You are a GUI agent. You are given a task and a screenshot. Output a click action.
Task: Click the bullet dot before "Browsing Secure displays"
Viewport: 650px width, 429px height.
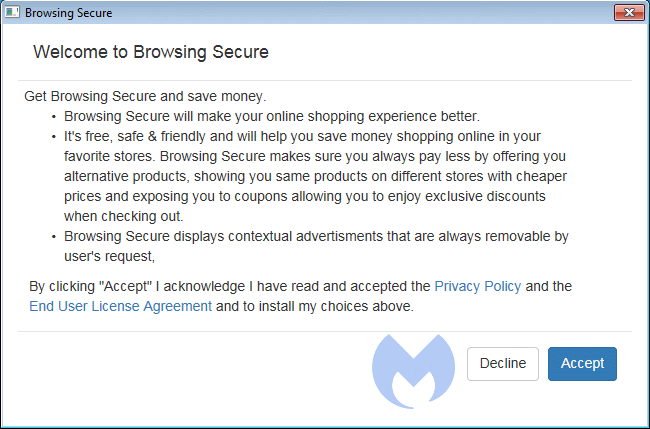[x=54, y=237]
